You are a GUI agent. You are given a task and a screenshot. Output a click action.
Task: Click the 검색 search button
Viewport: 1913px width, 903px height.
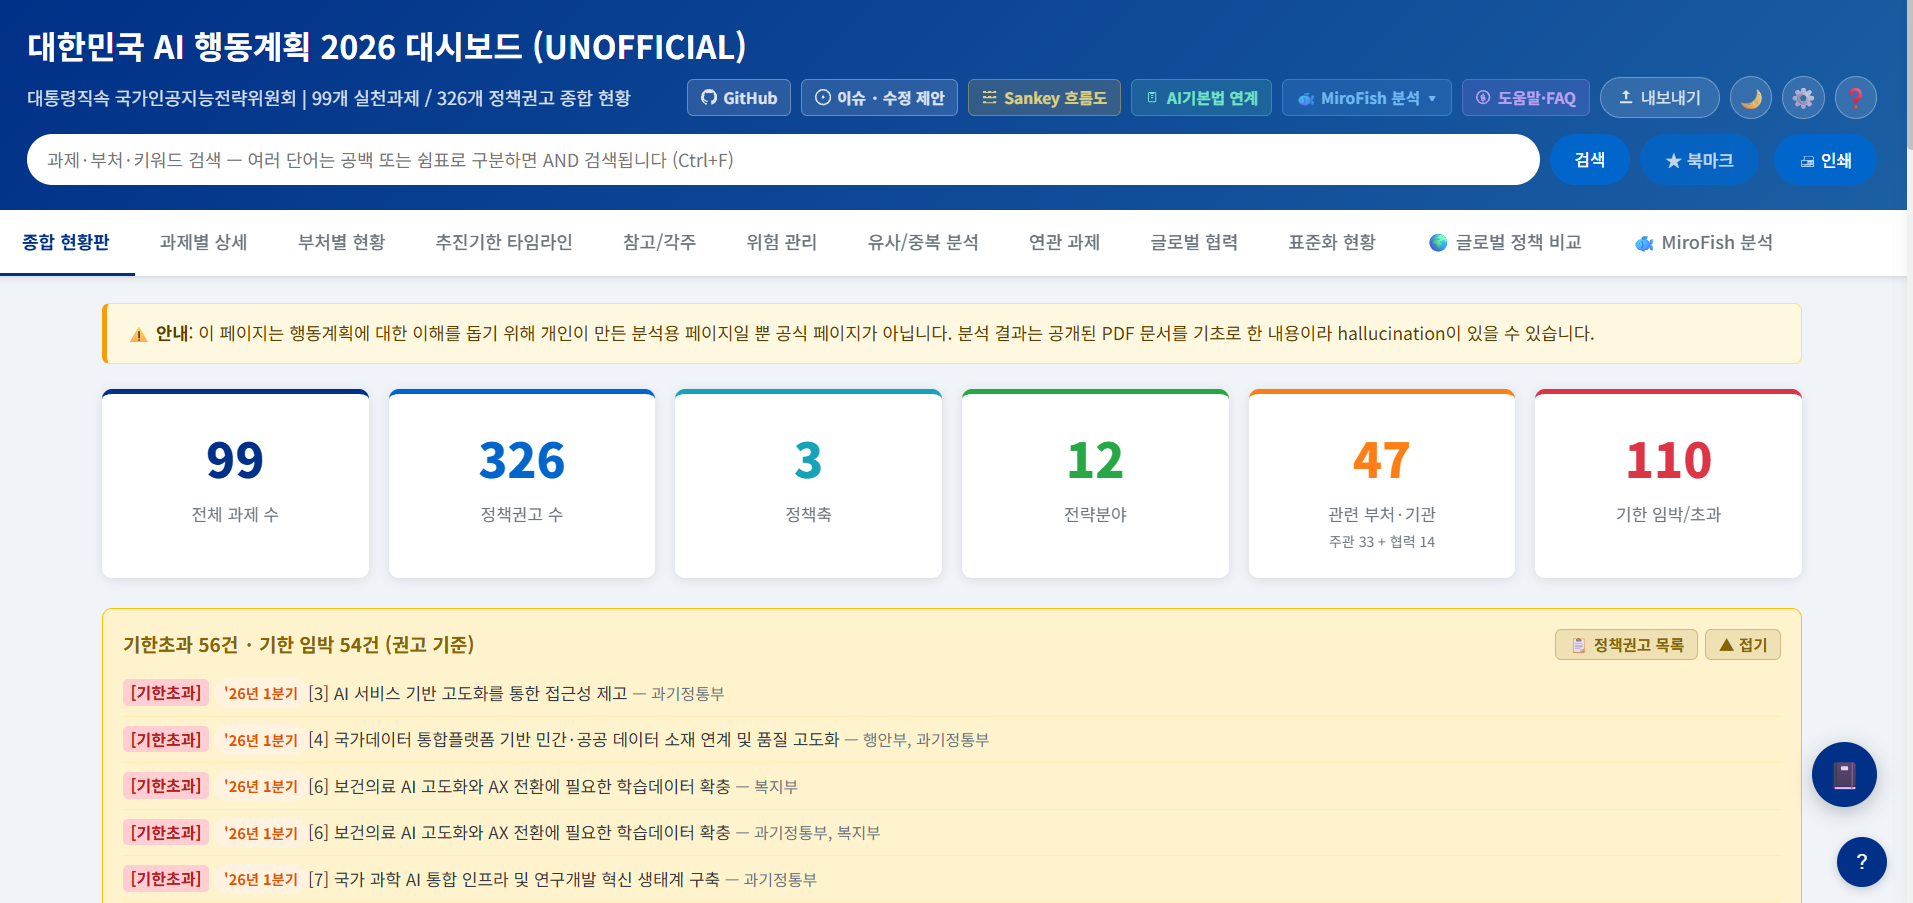[1590, 160]
